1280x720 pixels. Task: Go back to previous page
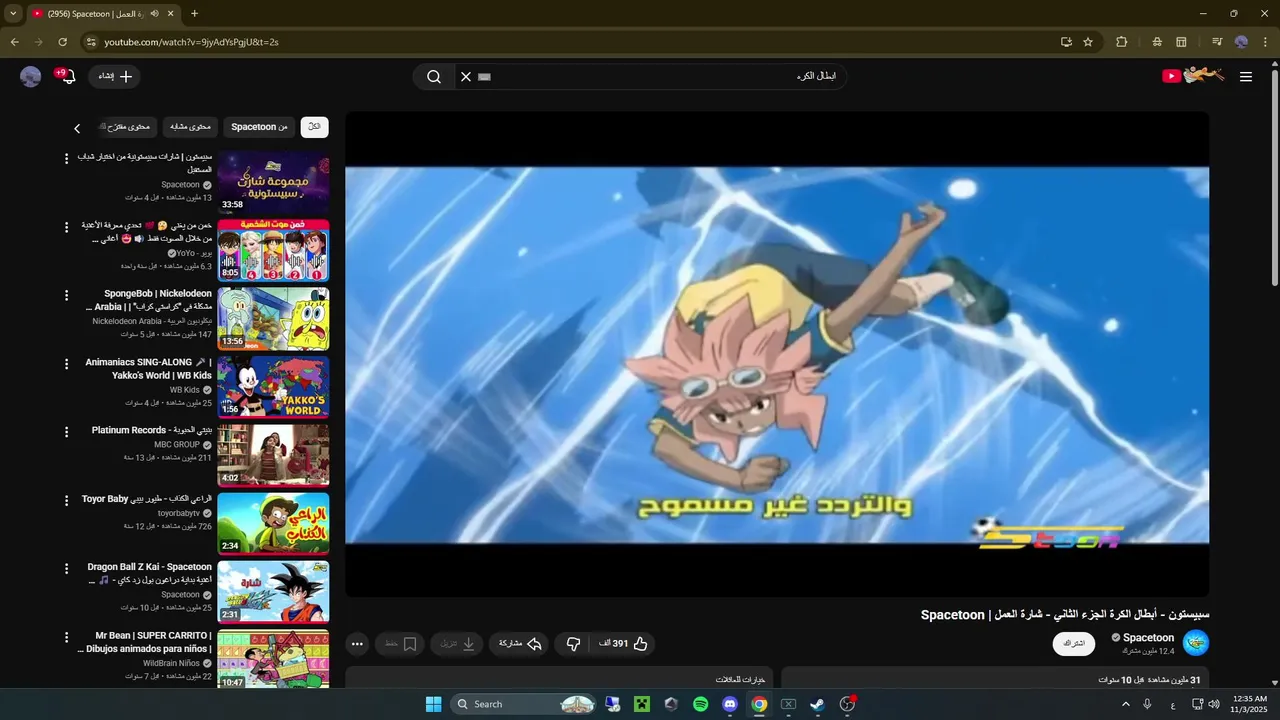tap(14, 42)
